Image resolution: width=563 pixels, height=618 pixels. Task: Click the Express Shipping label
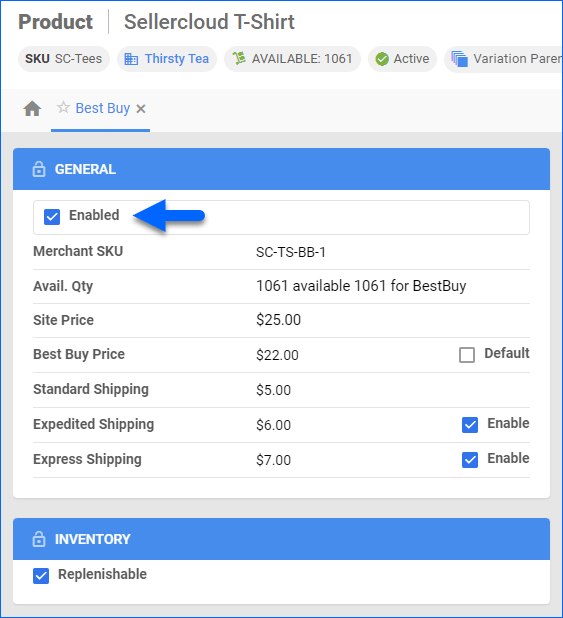(x=87, y=460)
